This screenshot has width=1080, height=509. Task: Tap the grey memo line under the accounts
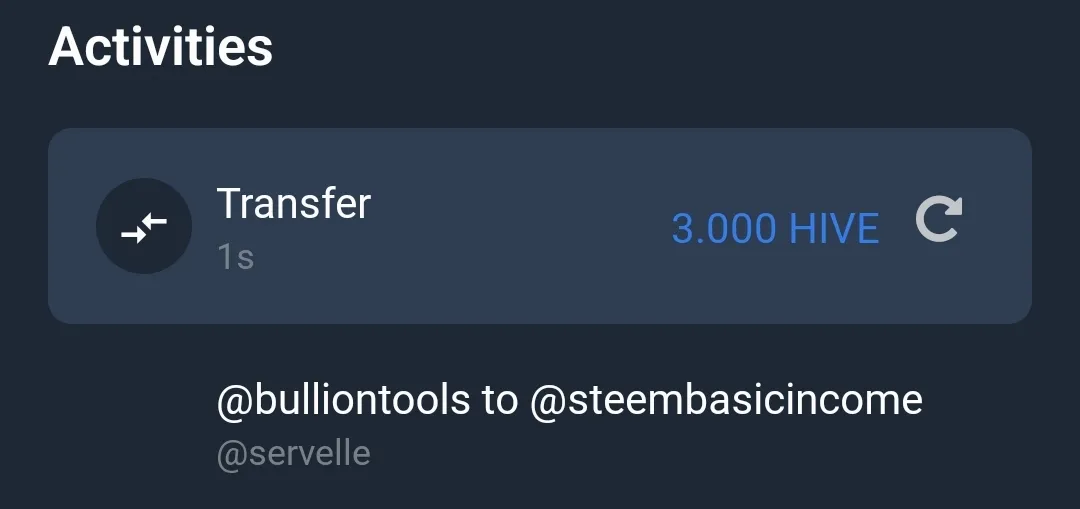coord(294,455)
